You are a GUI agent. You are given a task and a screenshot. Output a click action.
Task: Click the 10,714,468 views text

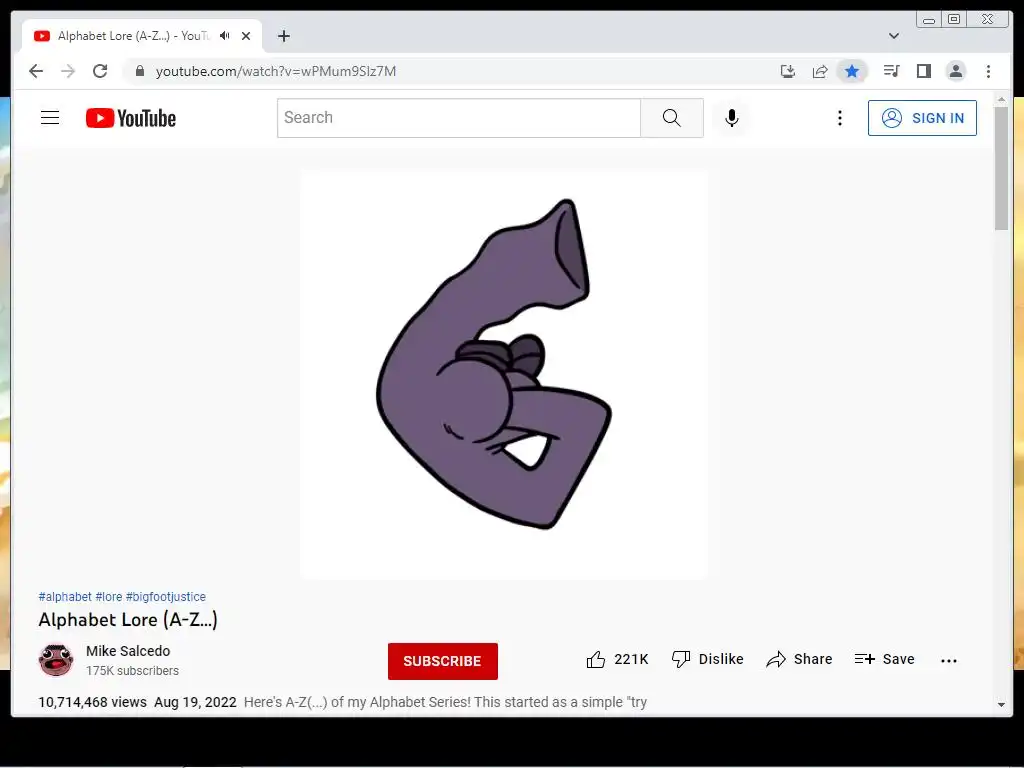[92, 702]
